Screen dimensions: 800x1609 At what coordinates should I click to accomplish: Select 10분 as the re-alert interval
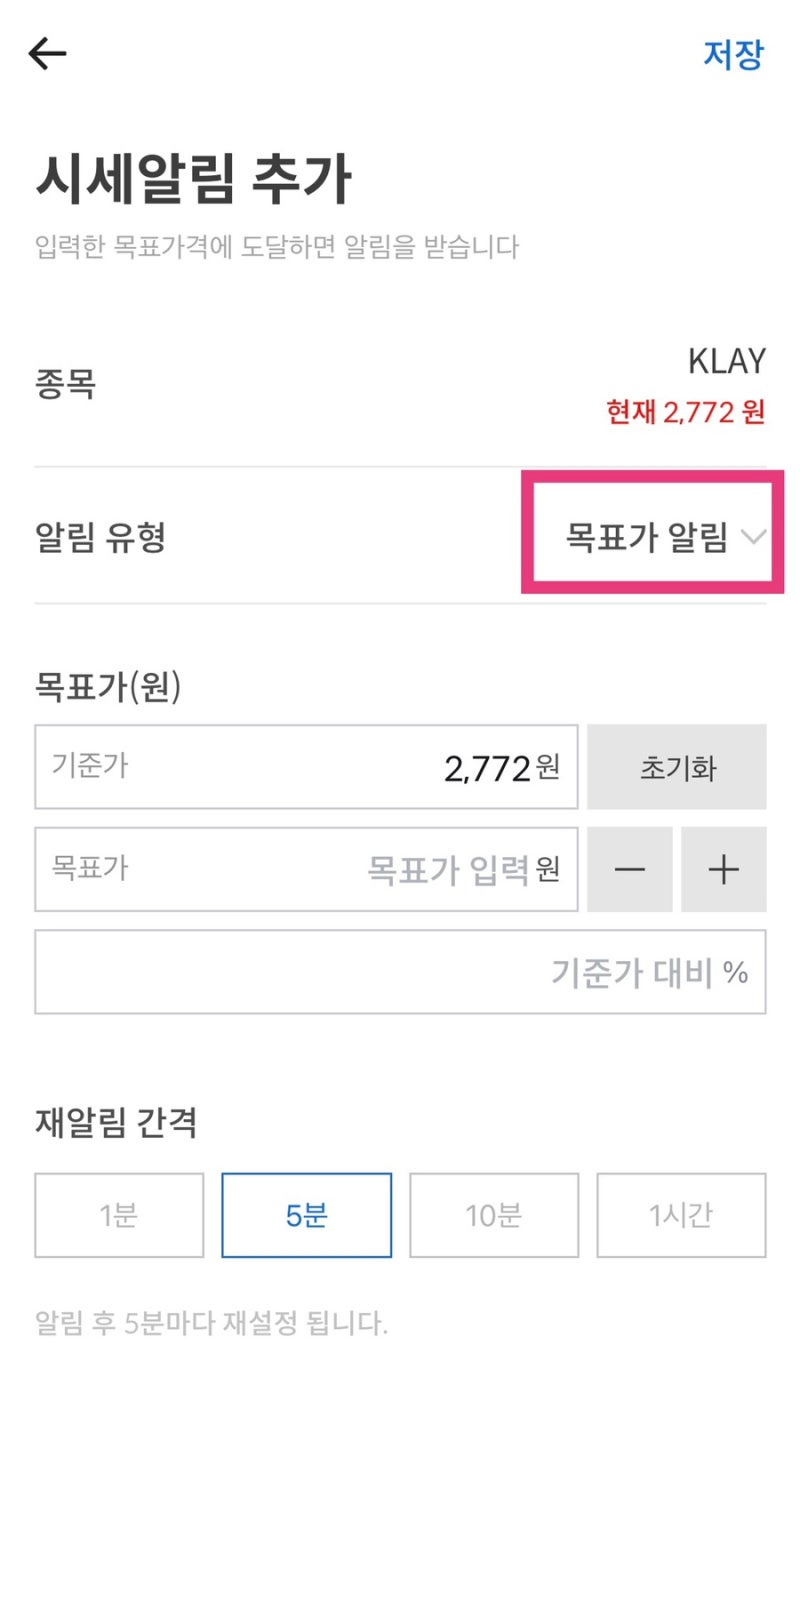[x=494, y=1215]
